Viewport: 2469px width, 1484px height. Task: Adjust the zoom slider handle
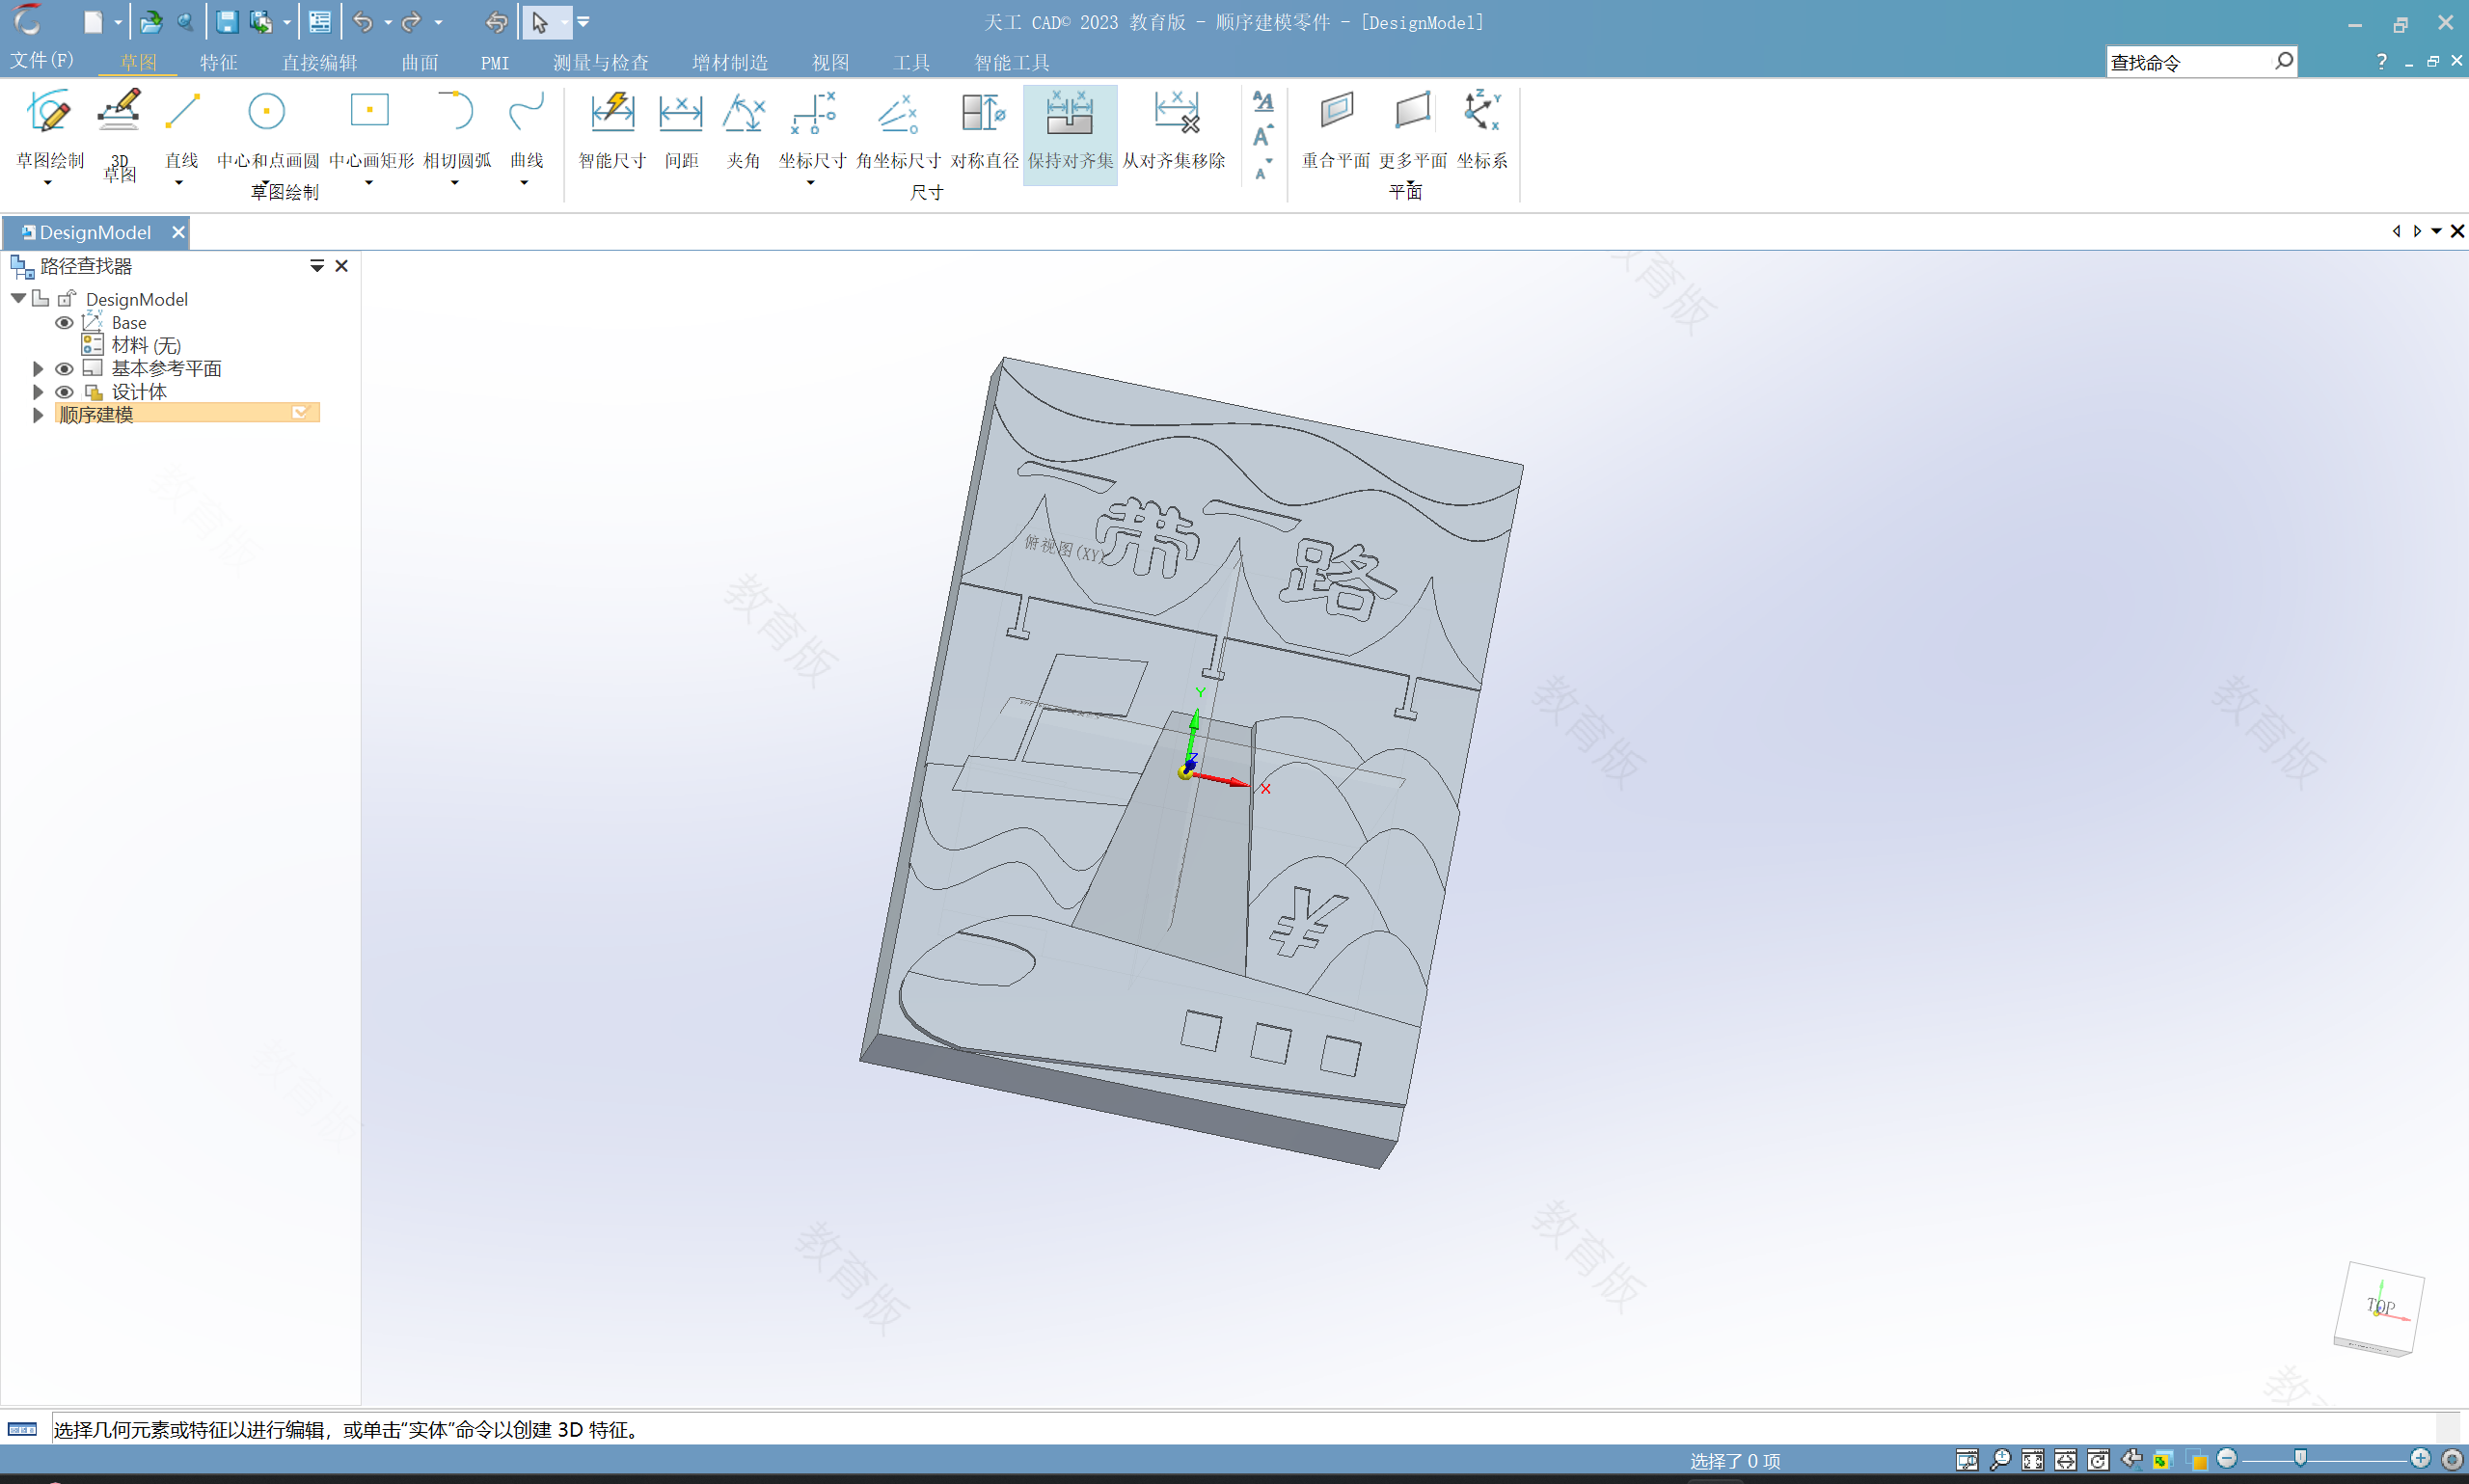coord(2300,1459)
